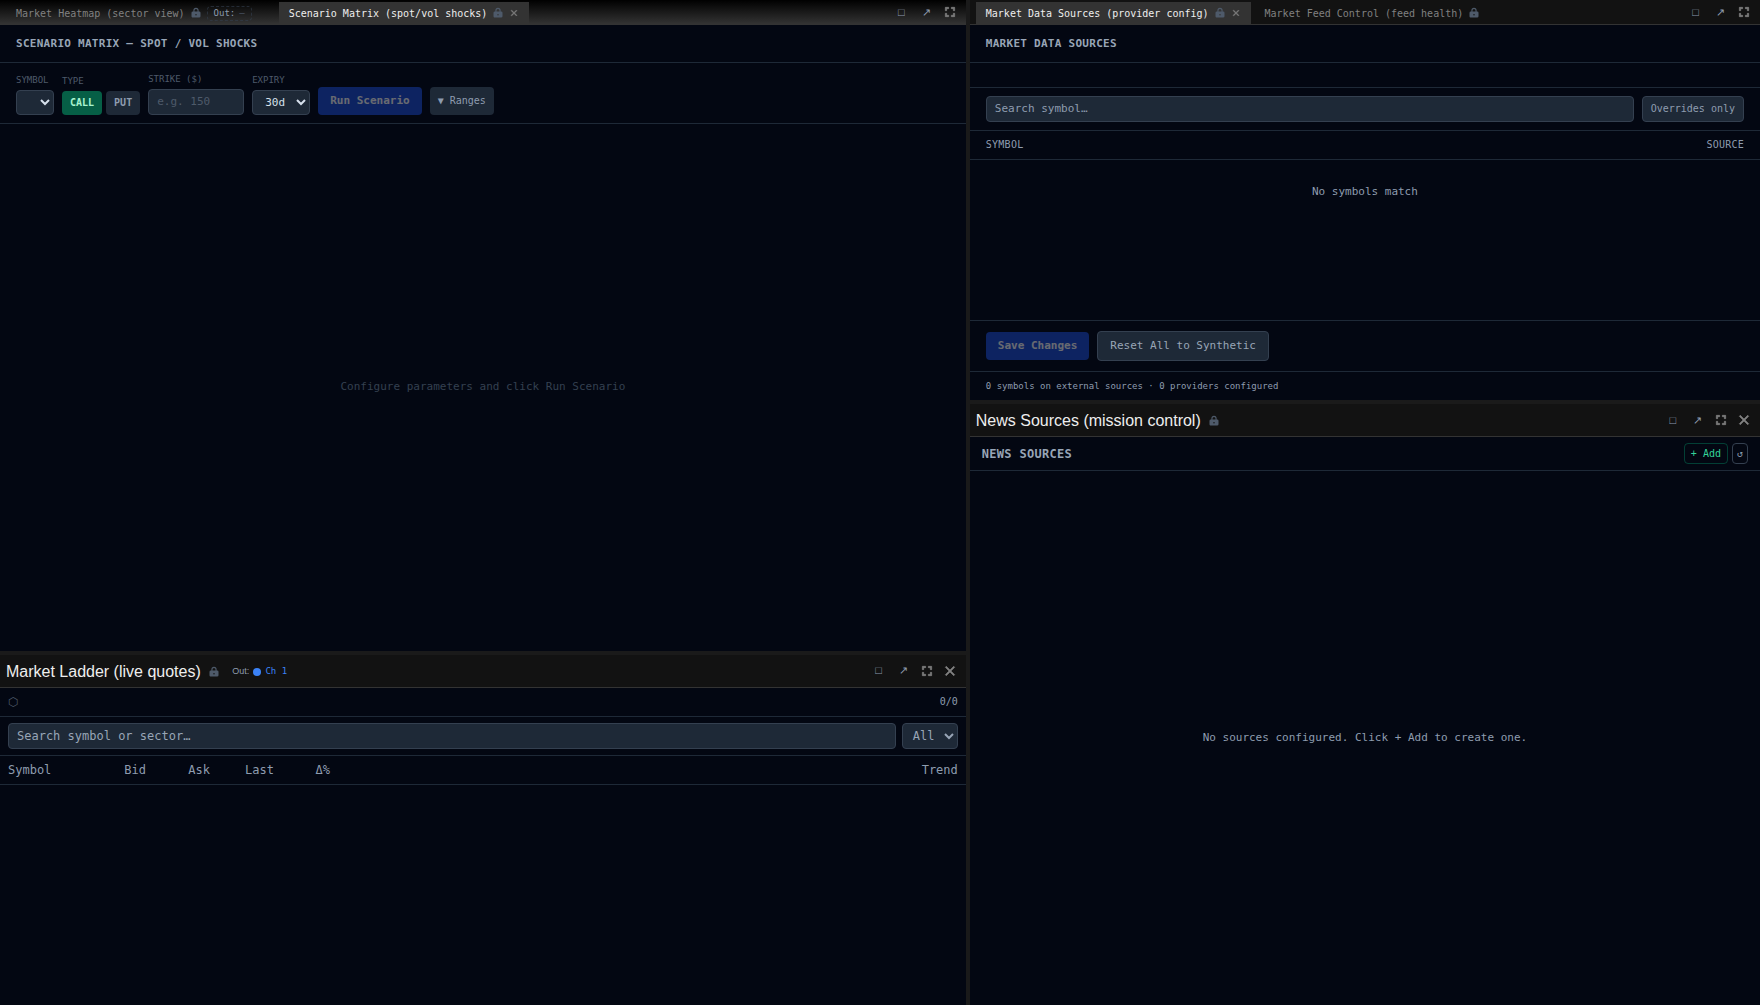
Task: Click the Δ% column header
Action: click(323, 770)
